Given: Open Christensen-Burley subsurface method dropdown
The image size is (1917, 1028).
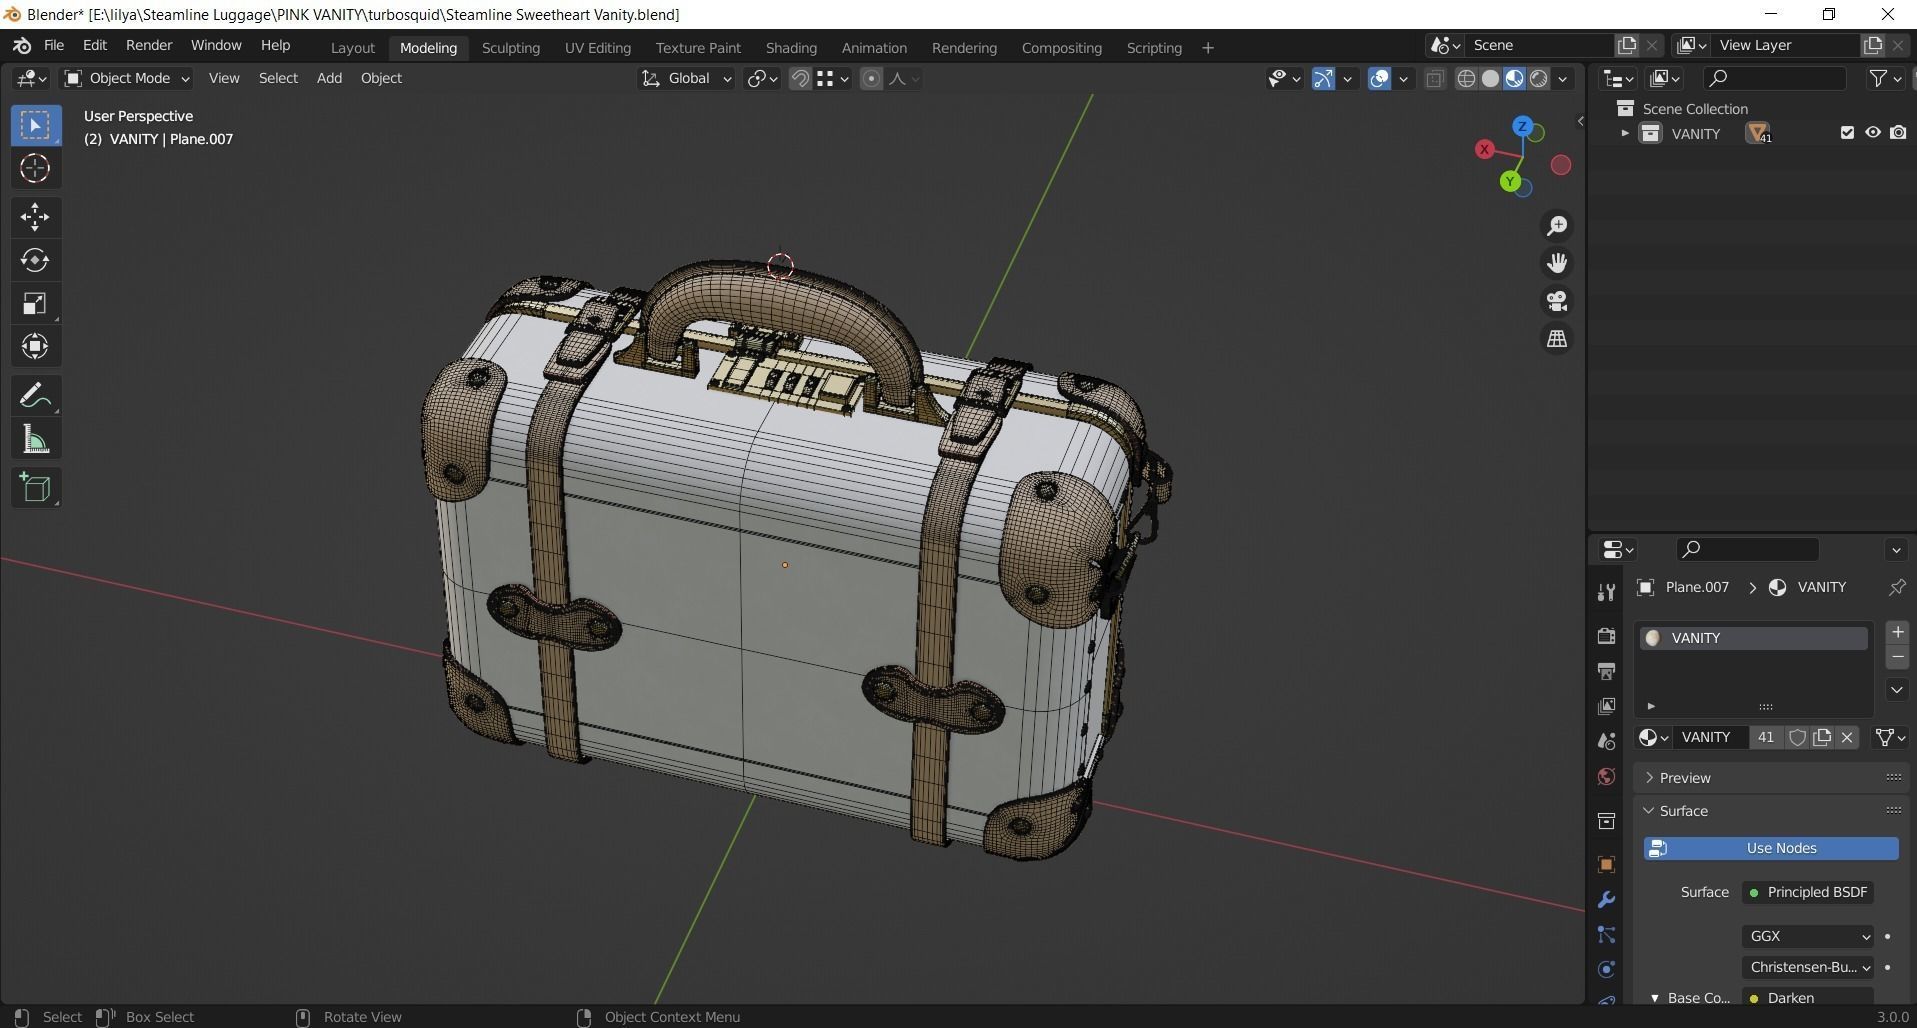Looking at the screenshot, I should pos(1808,967).
